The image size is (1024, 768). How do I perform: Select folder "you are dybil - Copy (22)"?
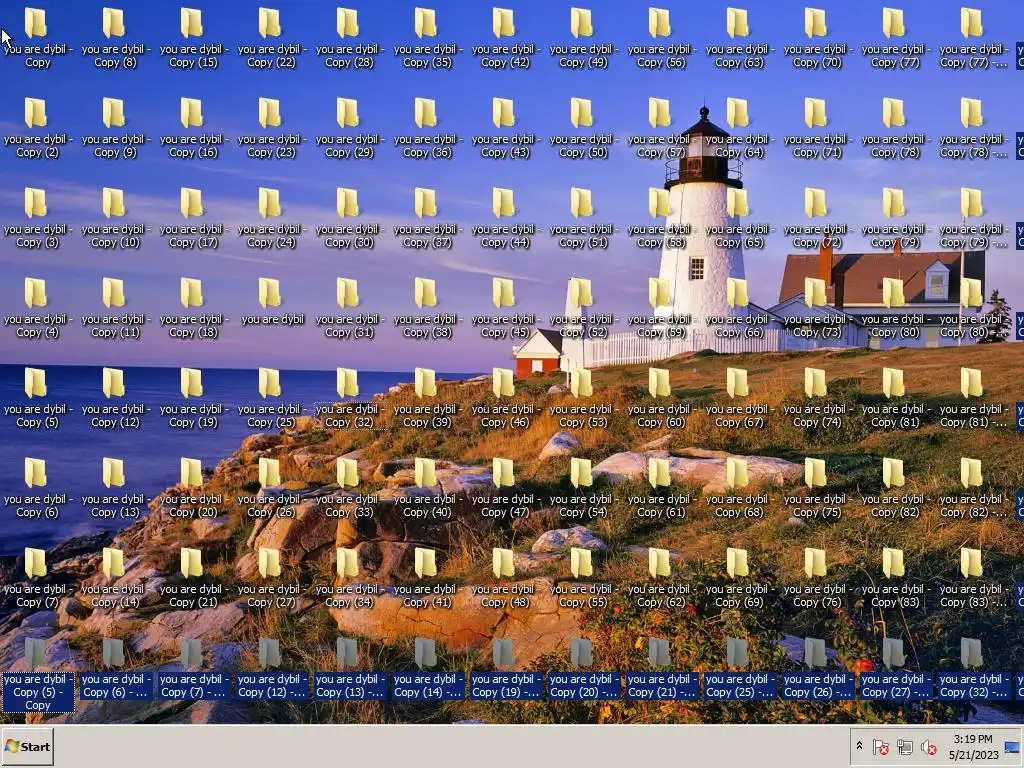coord(270,39)
